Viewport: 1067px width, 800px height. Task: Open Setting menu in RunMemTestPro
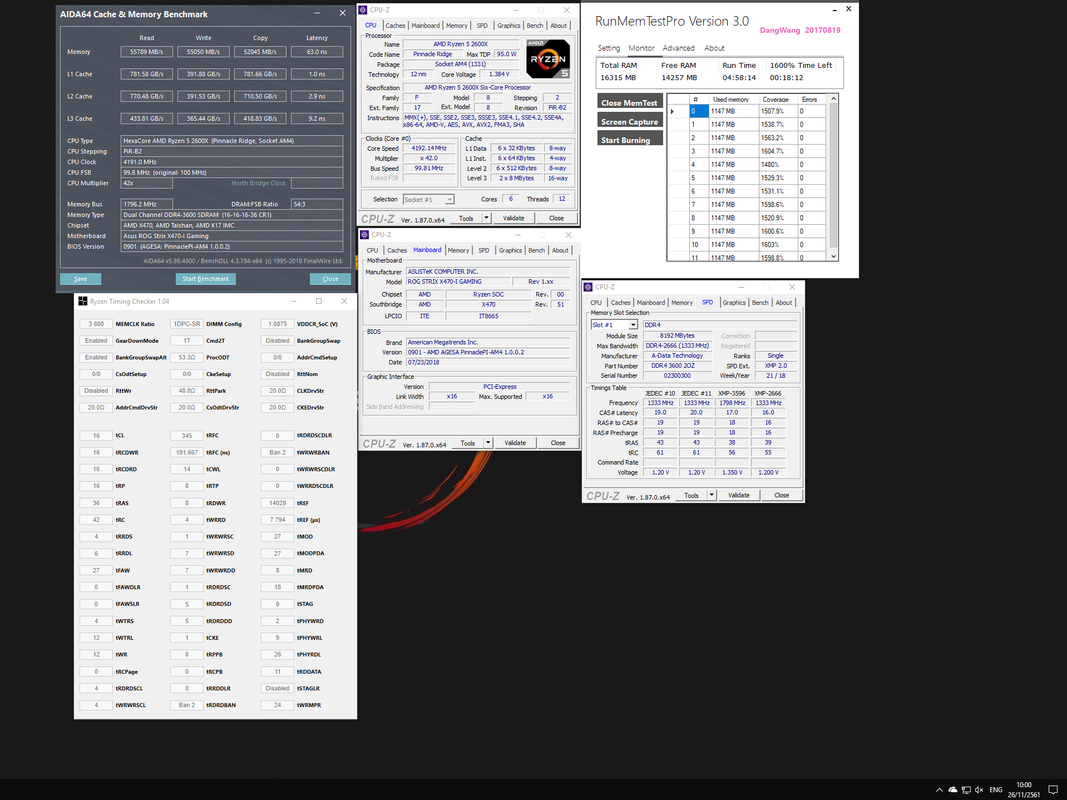pos(609,48)
